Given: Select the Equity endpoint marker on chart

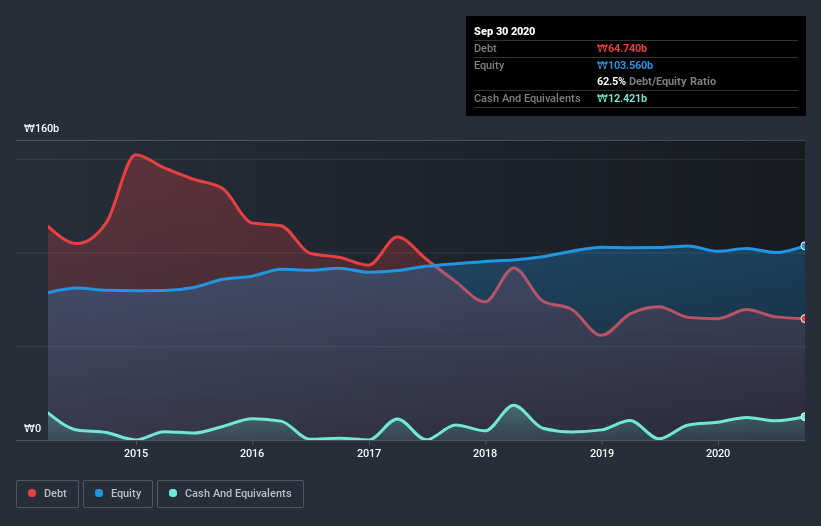Looking at the screenshot, I should [x=804, y=246].
